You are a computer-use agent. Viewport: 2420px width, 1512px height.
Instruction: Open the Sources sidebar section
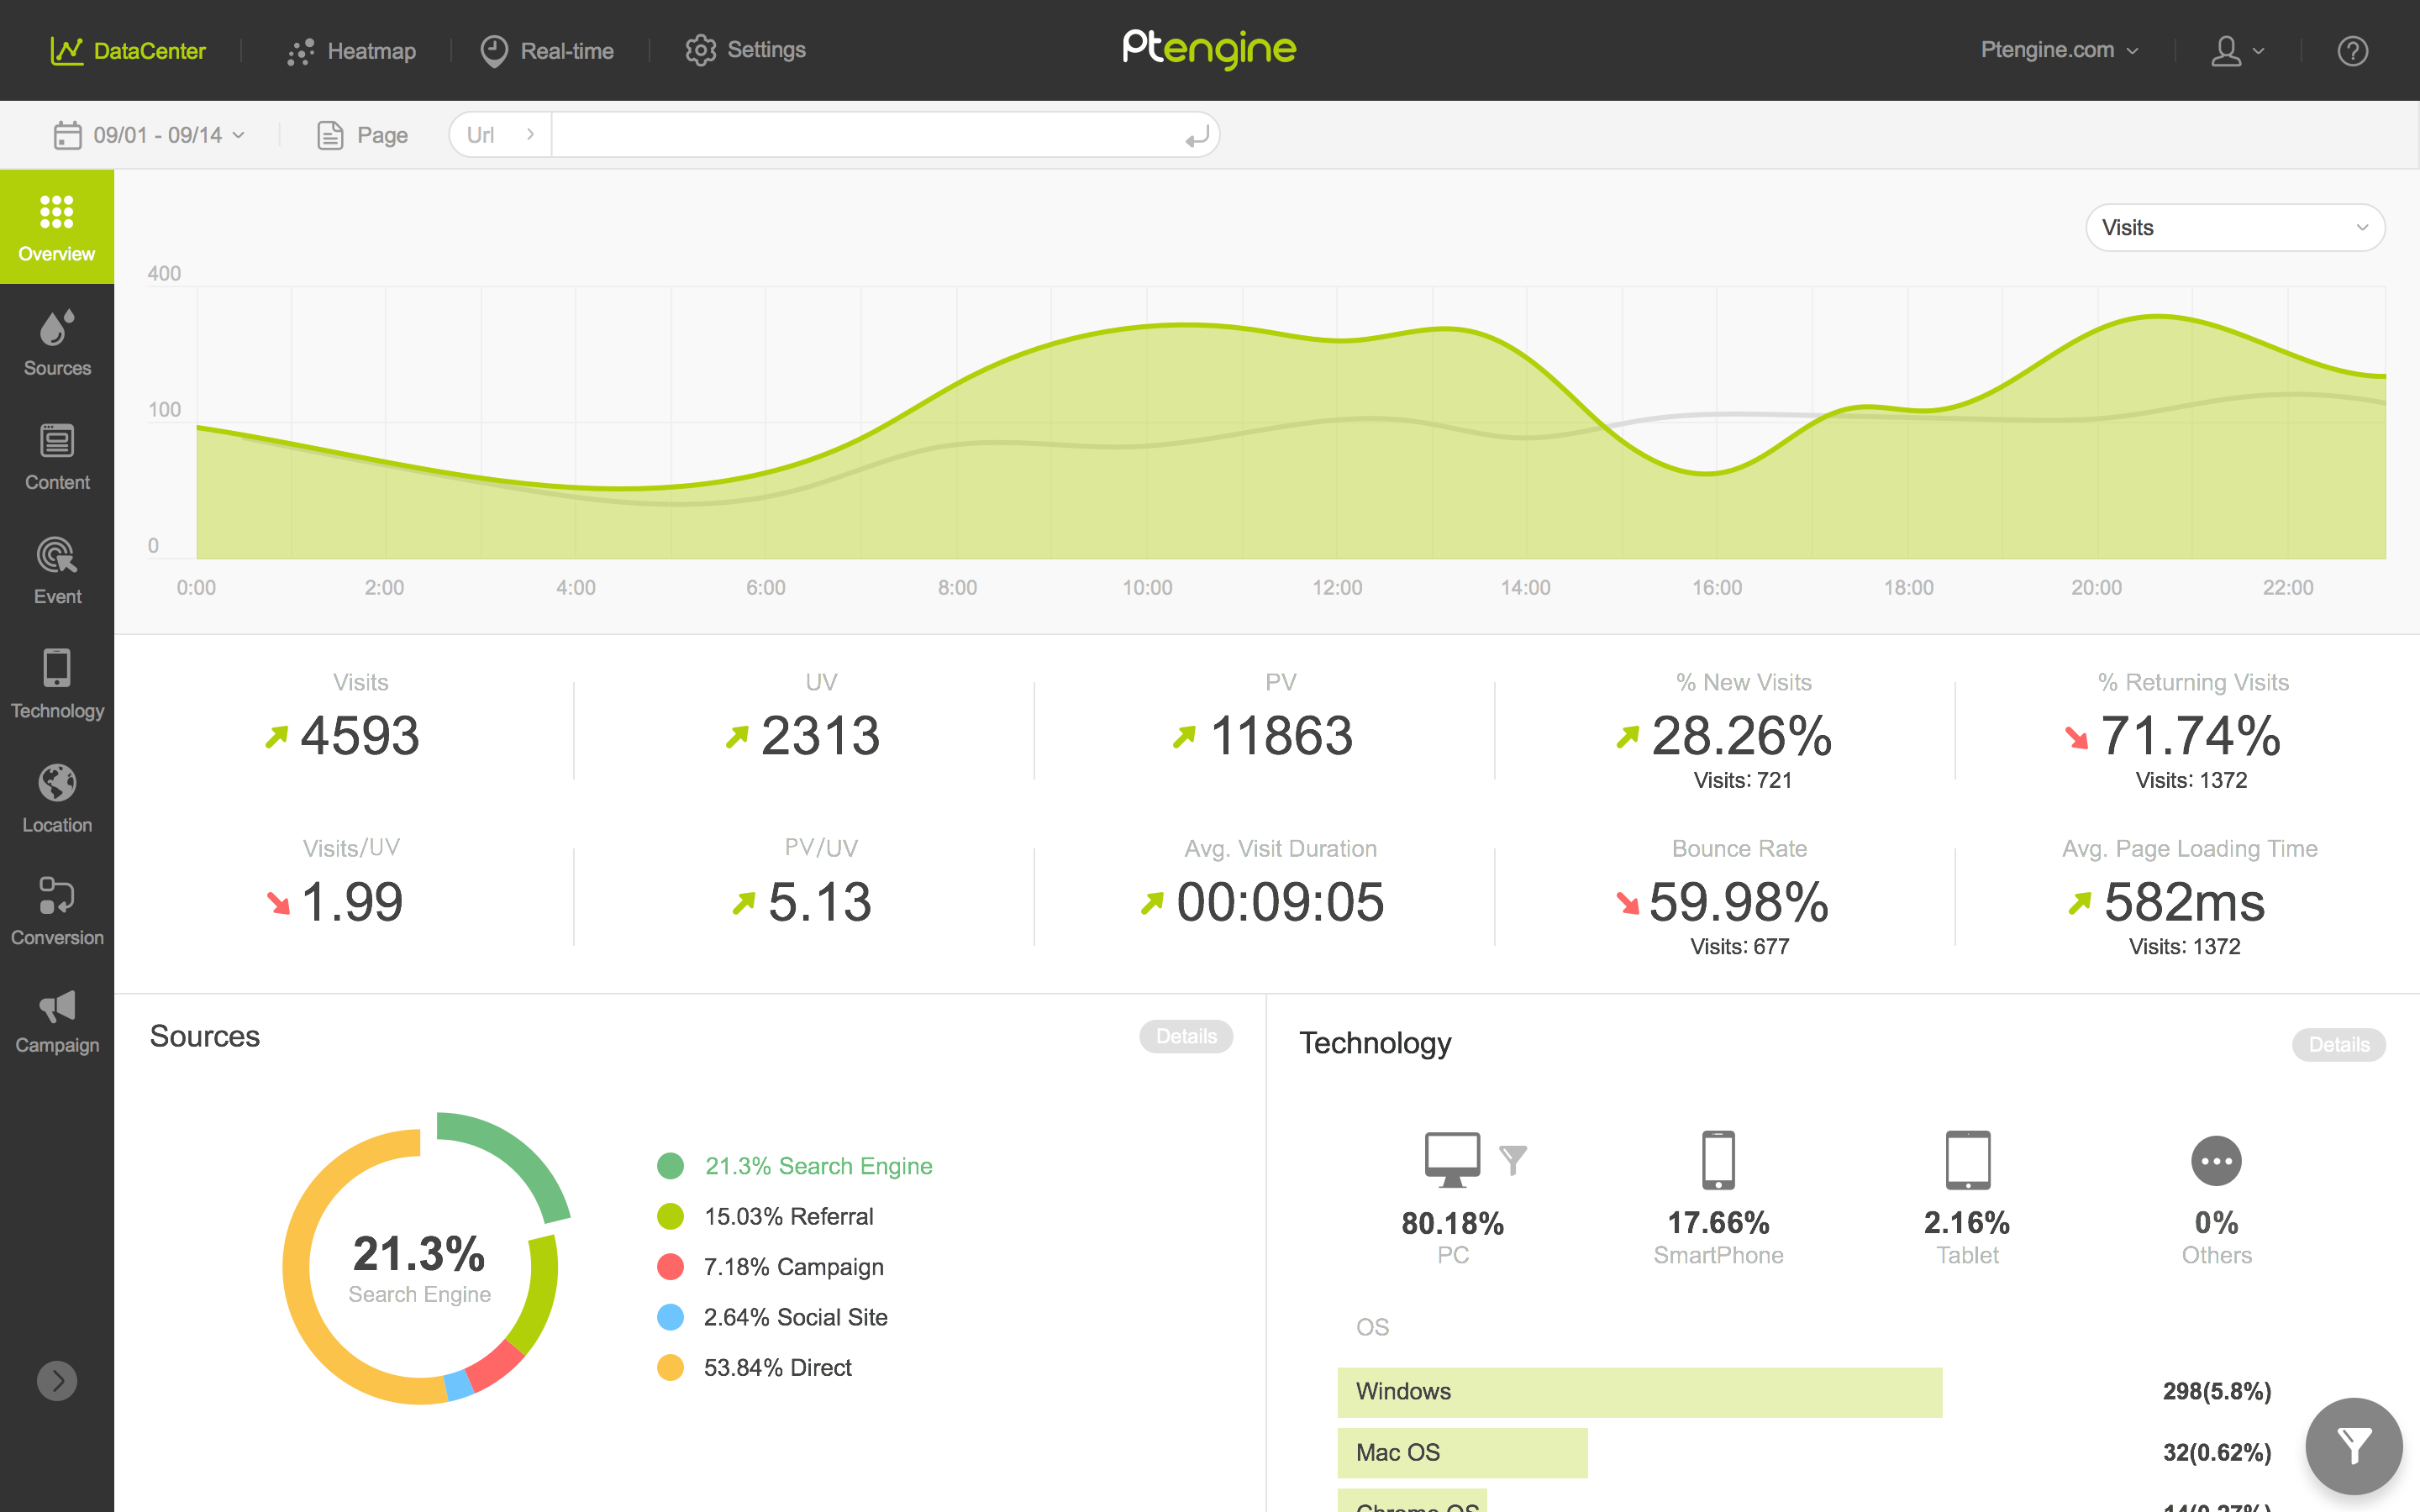[57, 342]
